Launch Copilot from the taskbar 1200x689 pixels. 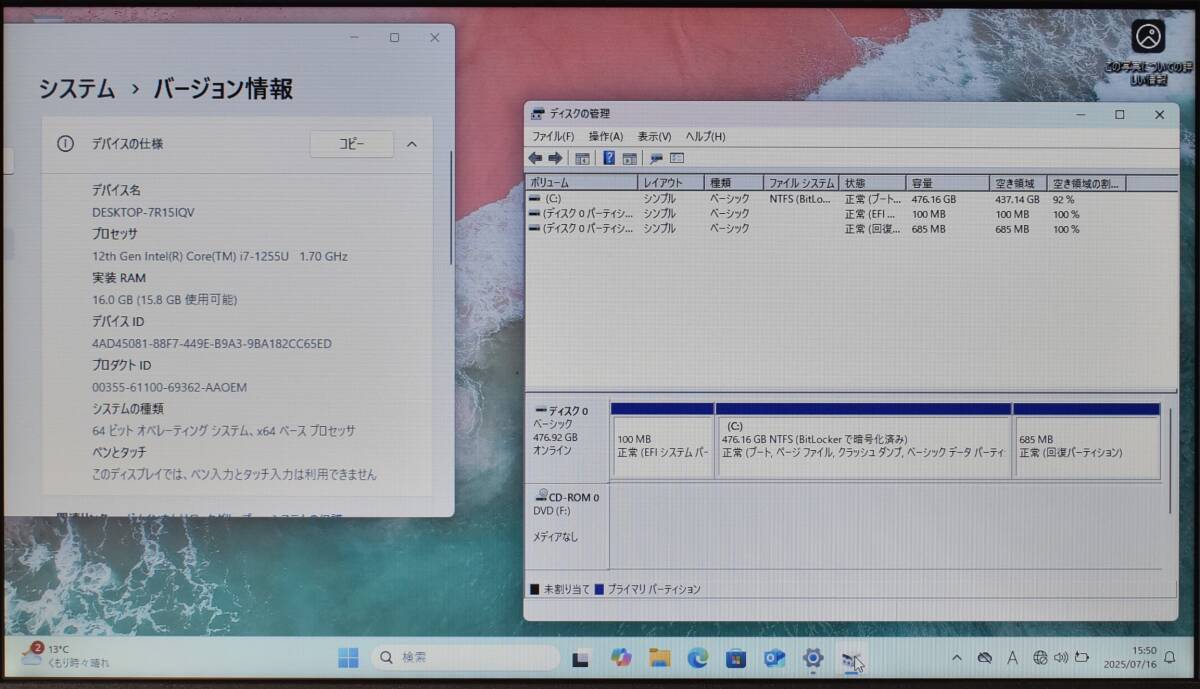(621, 657)
